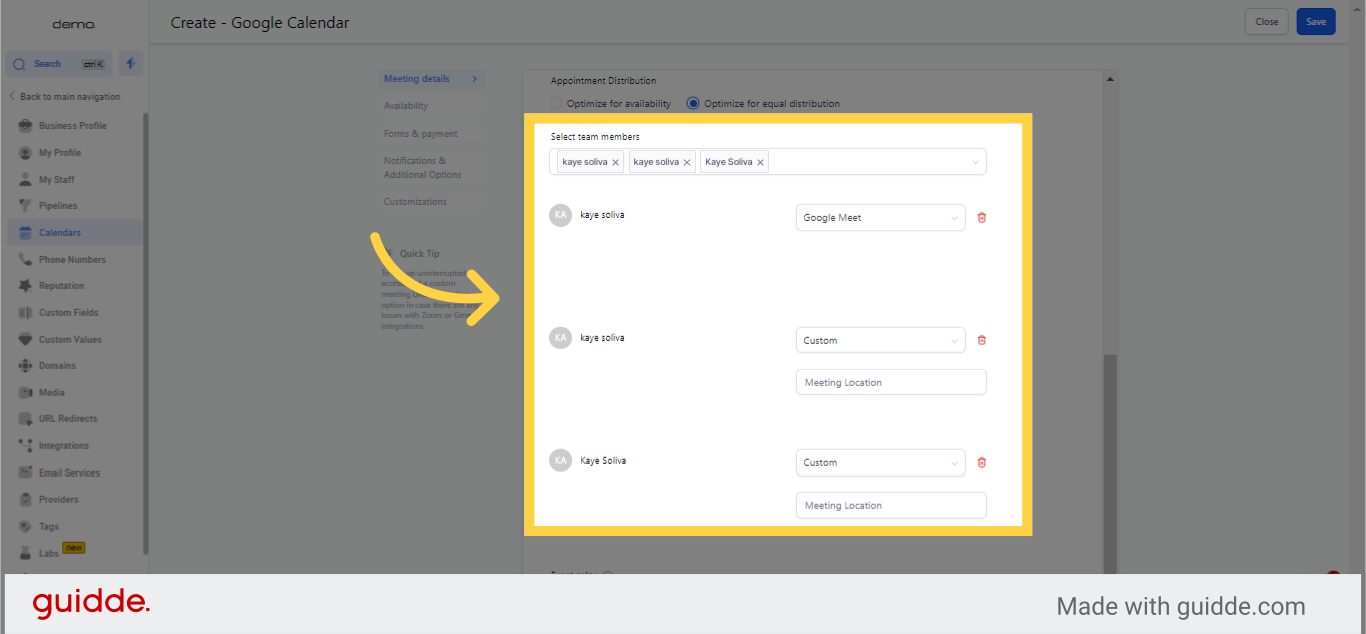1366x634 pixels.
Task: Click trash icon beside second Custom dropdown
Action: (981, 463)
